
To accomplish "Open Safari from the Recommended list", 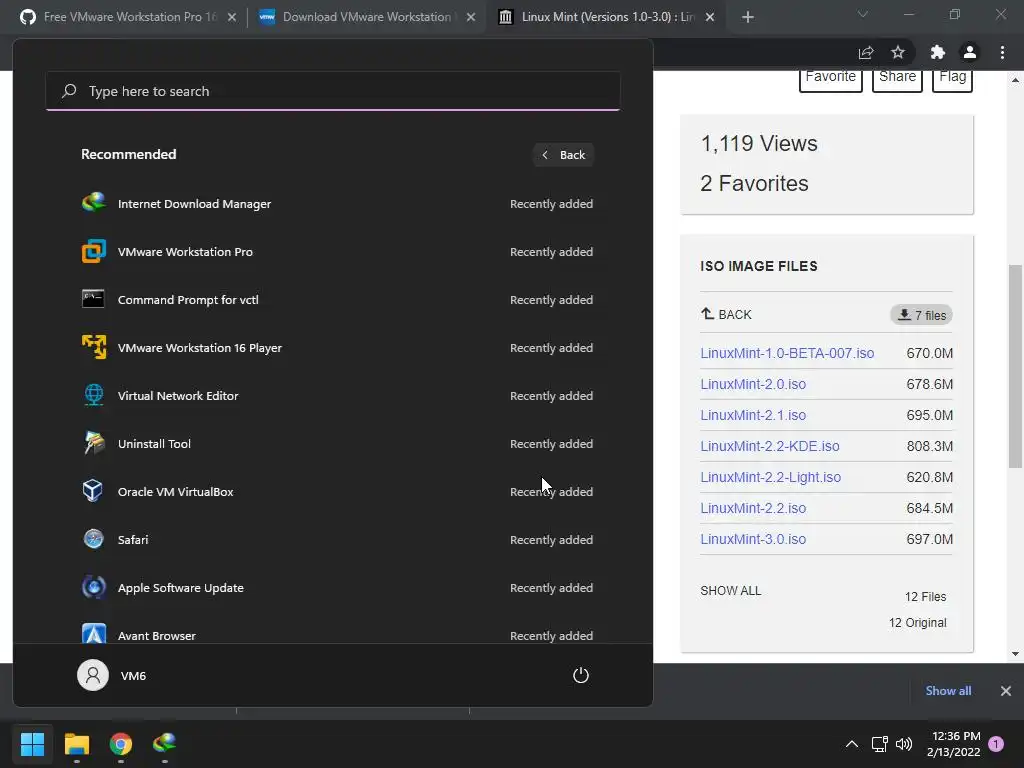I will pyautogui.click(x=337, y=539).
